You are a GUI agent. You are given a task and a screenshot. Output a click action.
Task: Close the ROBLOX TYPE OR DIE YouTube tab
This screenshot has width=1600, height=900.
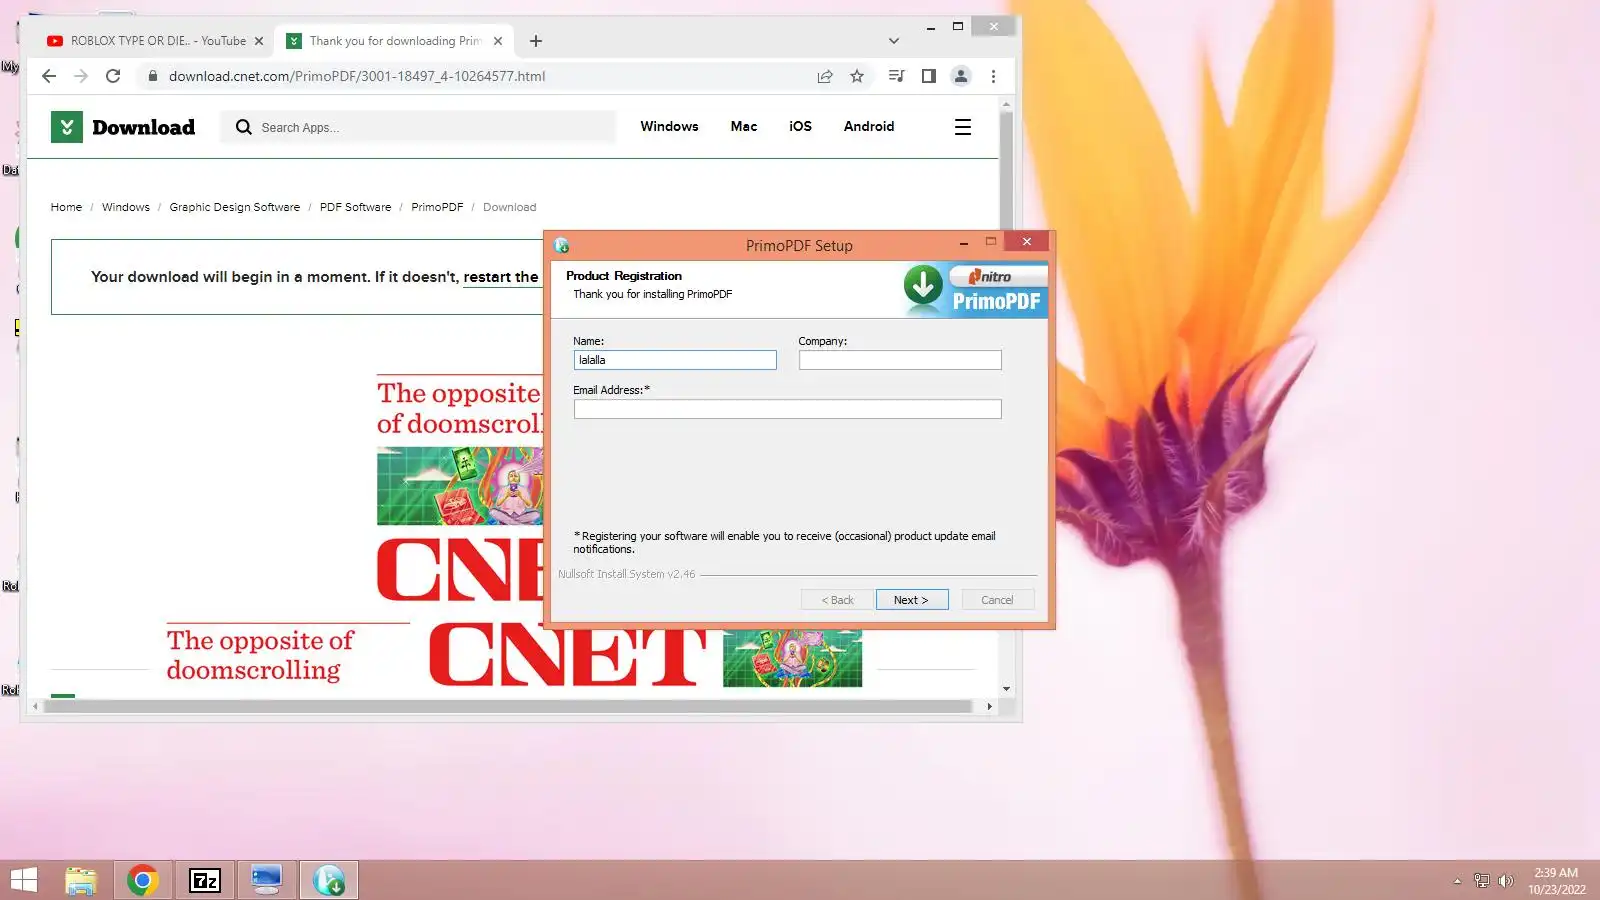click(x=259, y=41)
